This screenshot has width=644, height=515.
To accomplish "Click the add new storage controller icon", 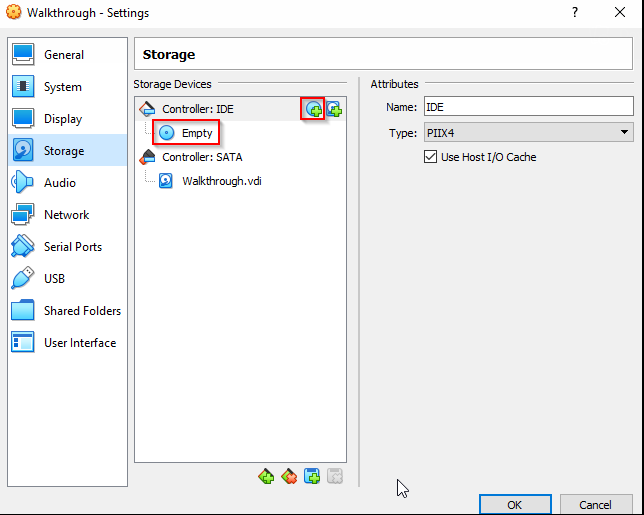I will (x=266, y=476).
